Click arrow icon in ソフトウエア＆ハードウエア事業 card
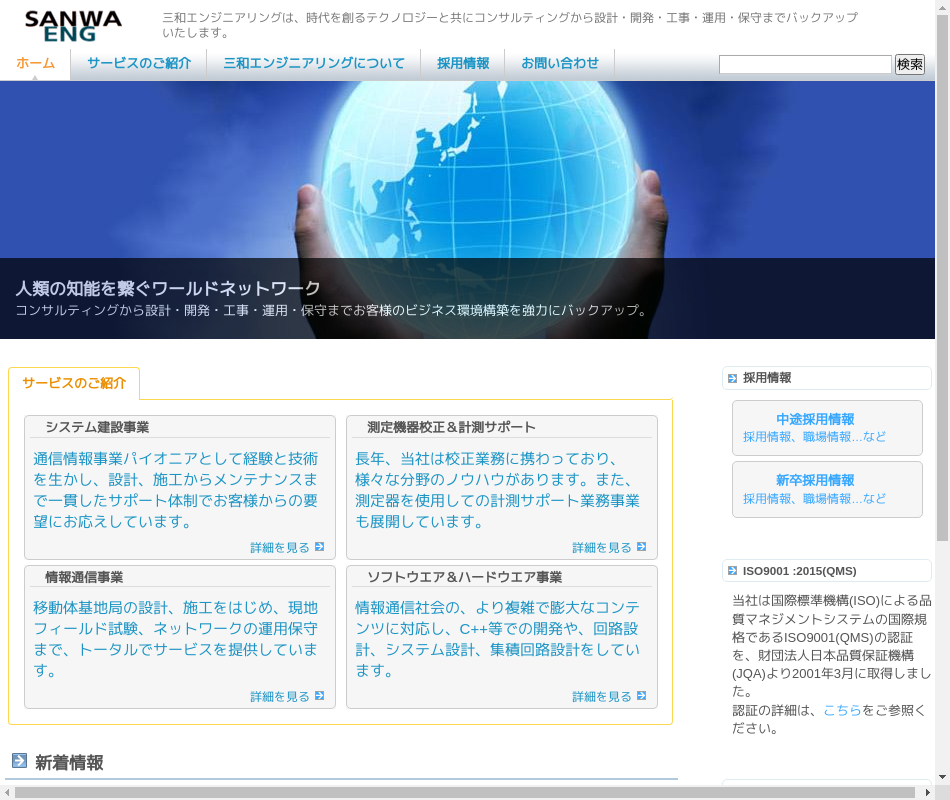 (641, 696)
